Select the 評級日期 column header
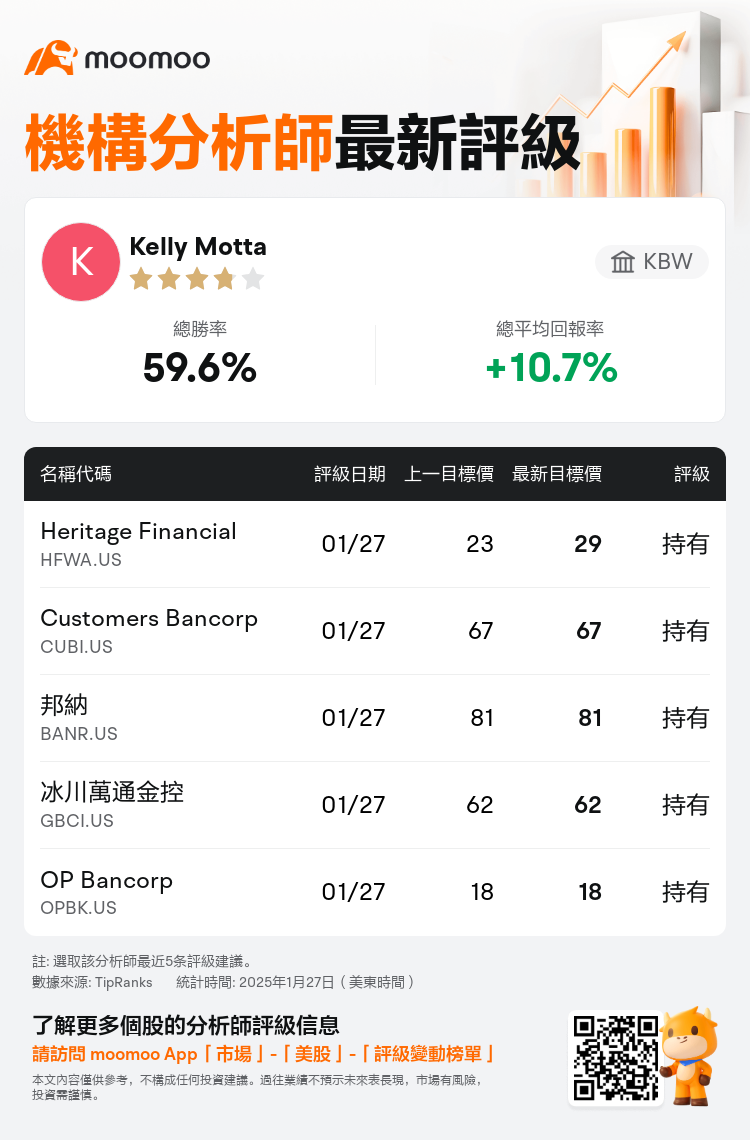This screenshot has height=1140, width=750. point(350,474)
